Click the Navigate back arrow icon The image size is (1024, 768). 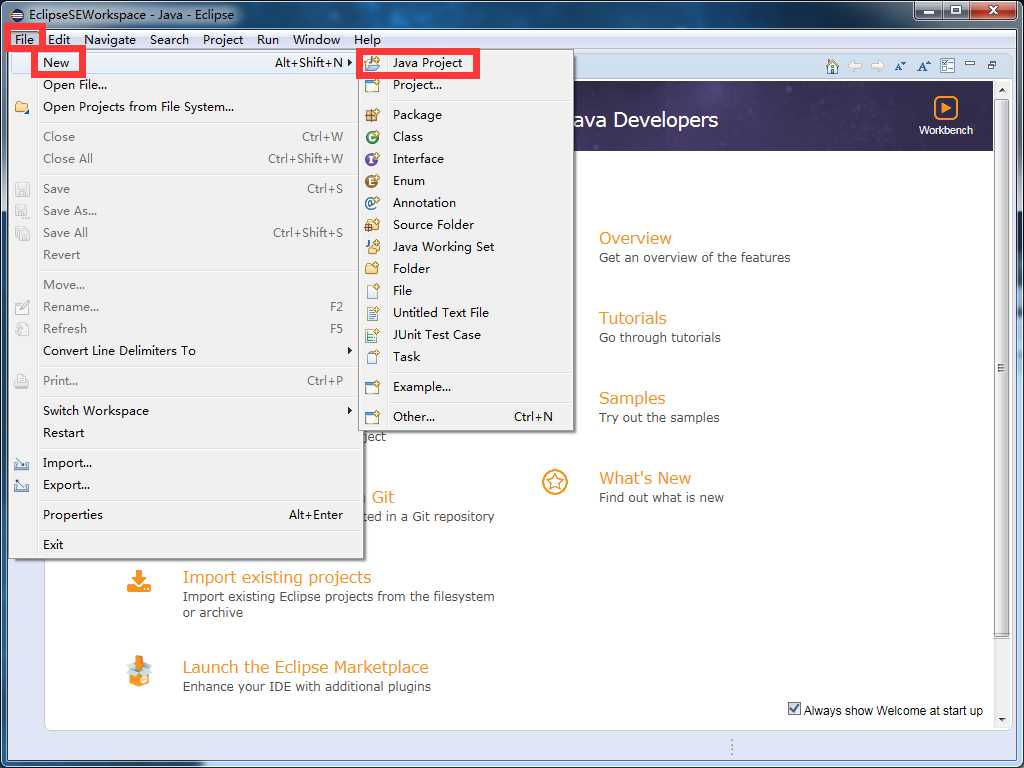(855, 65)
